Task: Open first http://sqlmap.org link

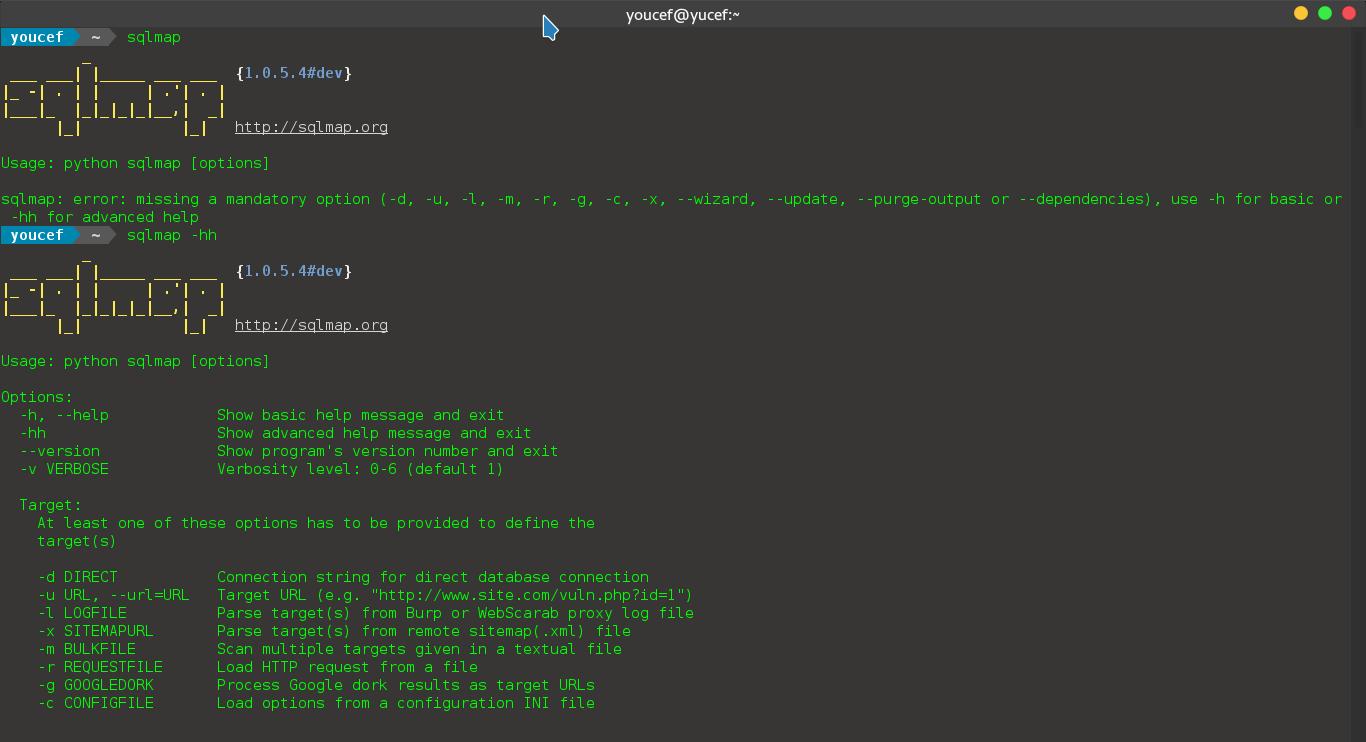Action: (311, 127)
